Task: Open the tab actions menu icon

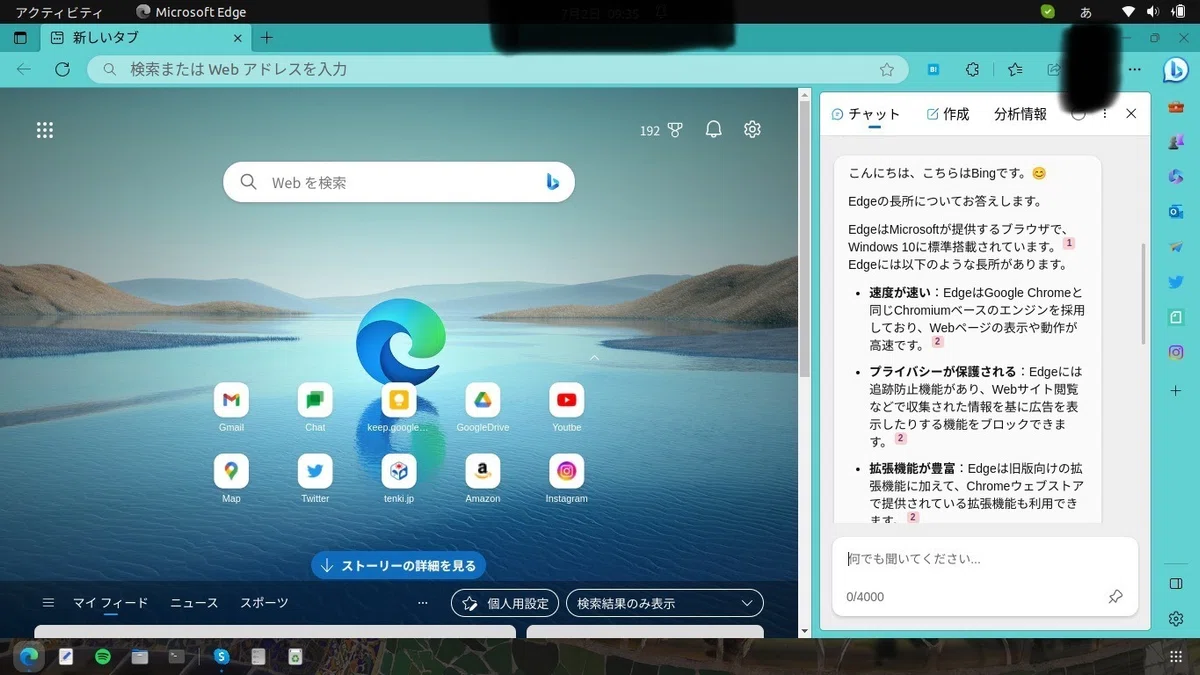Action: [x=20, y=38]
